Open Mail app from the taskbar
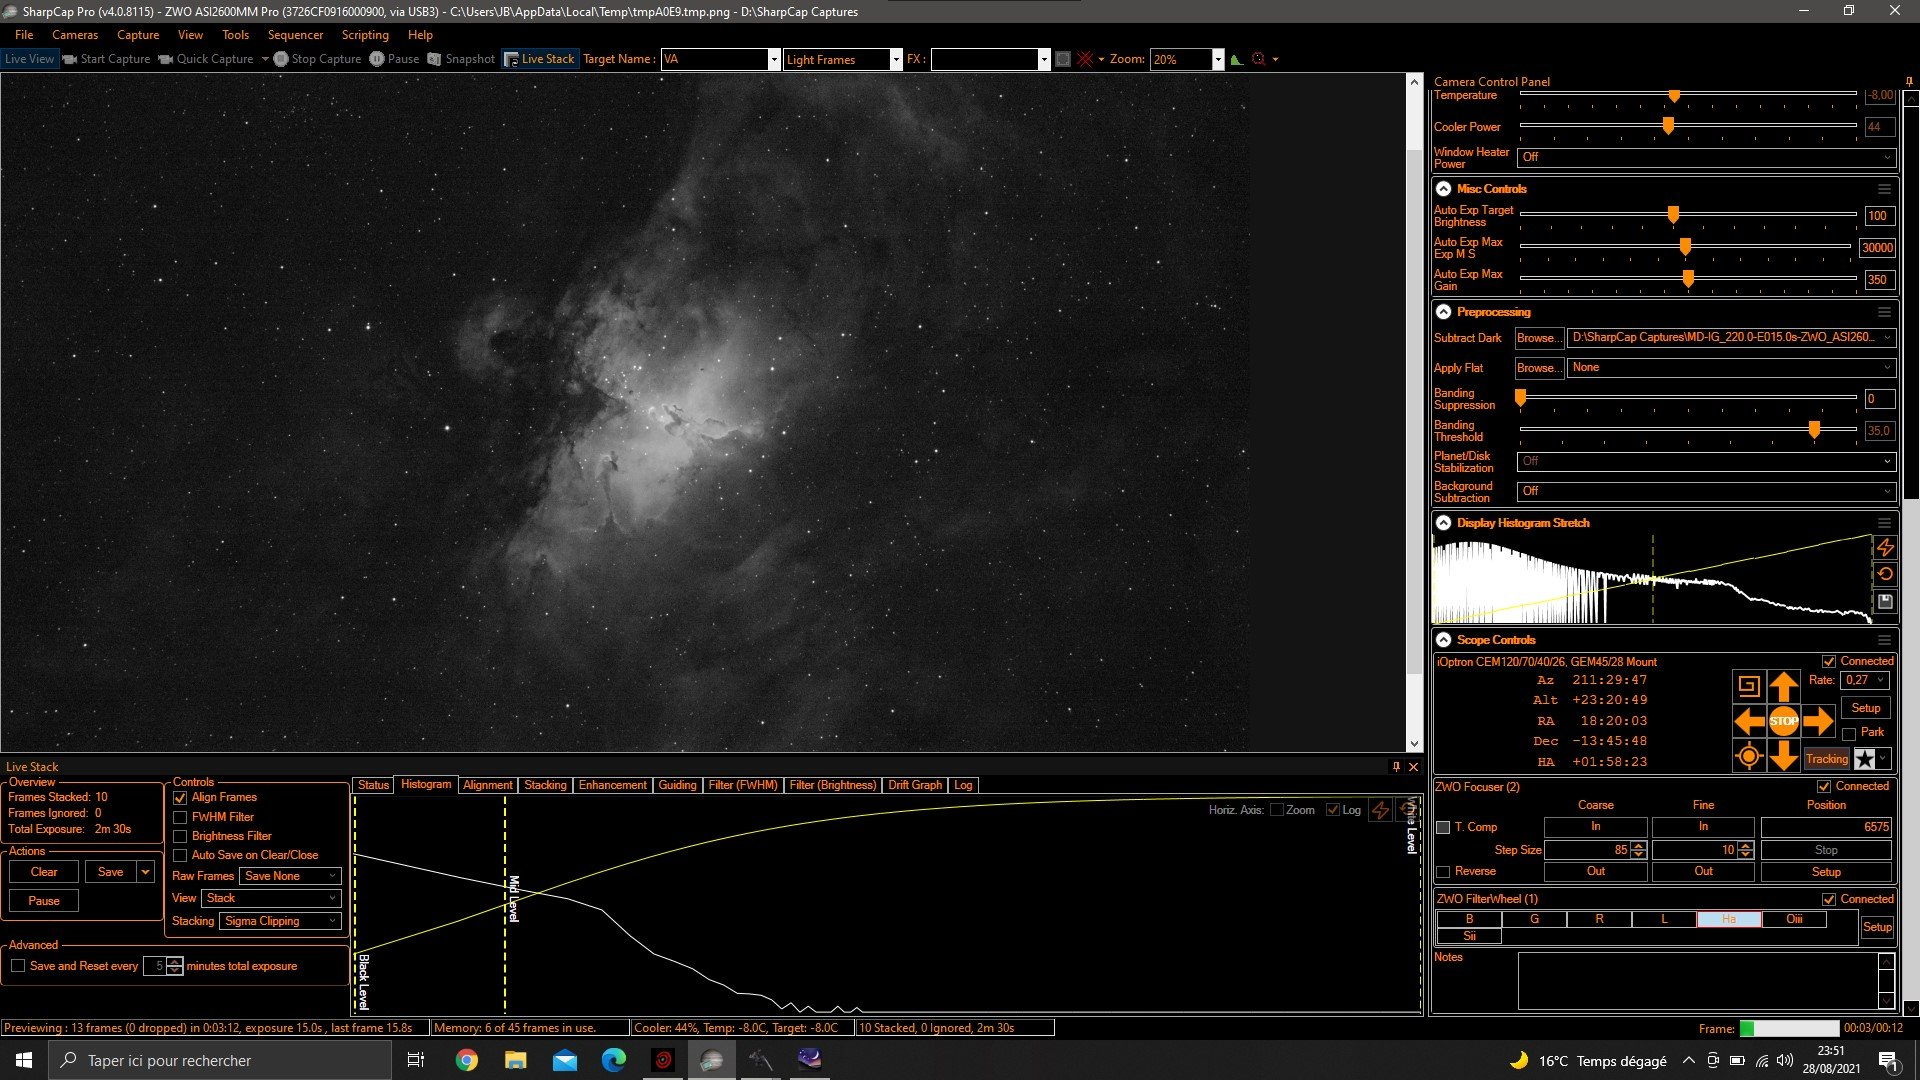The height and width of the screenshot is (1080, 1920). point(565,1060)
